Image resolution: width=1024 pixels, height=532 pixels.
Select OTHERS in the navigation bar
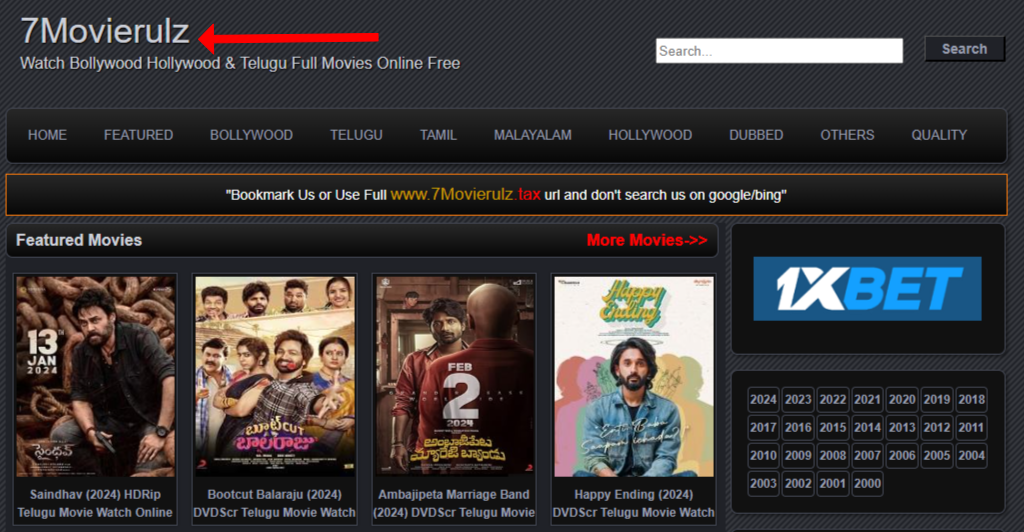pyautogui.click(x=847, y=135)
